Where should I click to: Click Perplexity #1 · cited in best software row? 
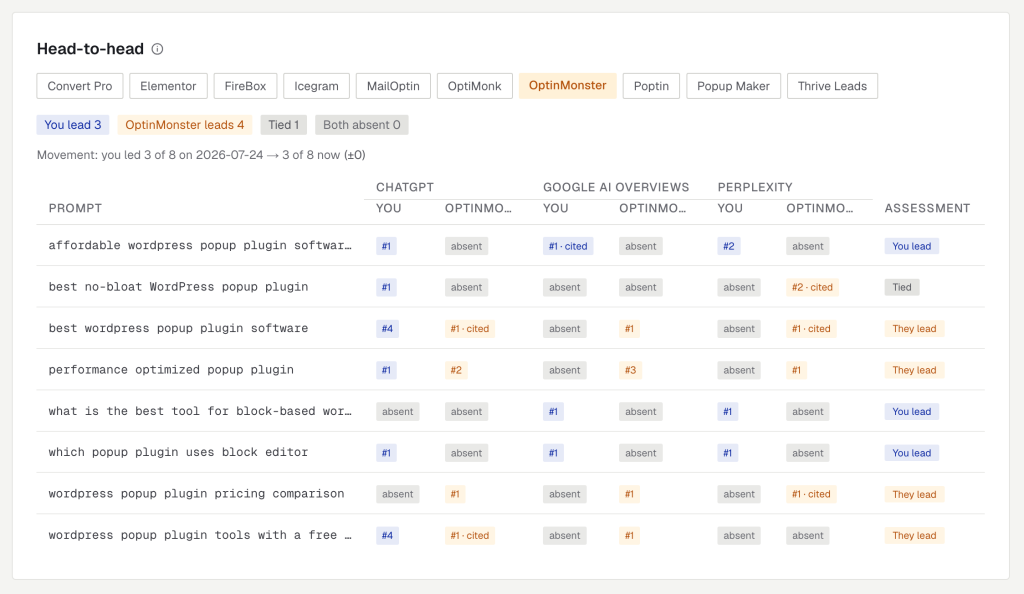[x=811, y=329]
